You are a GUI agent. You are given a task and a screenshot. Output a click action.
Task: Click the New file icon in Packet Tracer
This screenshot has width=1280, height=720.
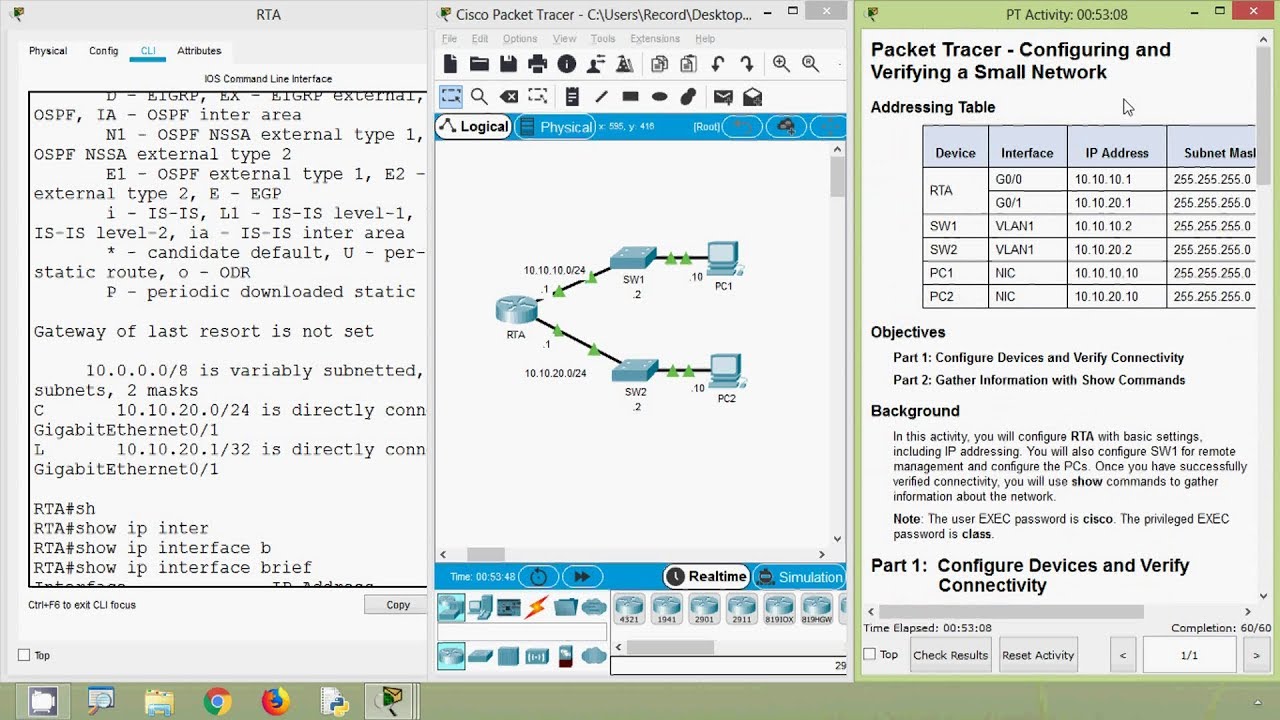point(450,64)
